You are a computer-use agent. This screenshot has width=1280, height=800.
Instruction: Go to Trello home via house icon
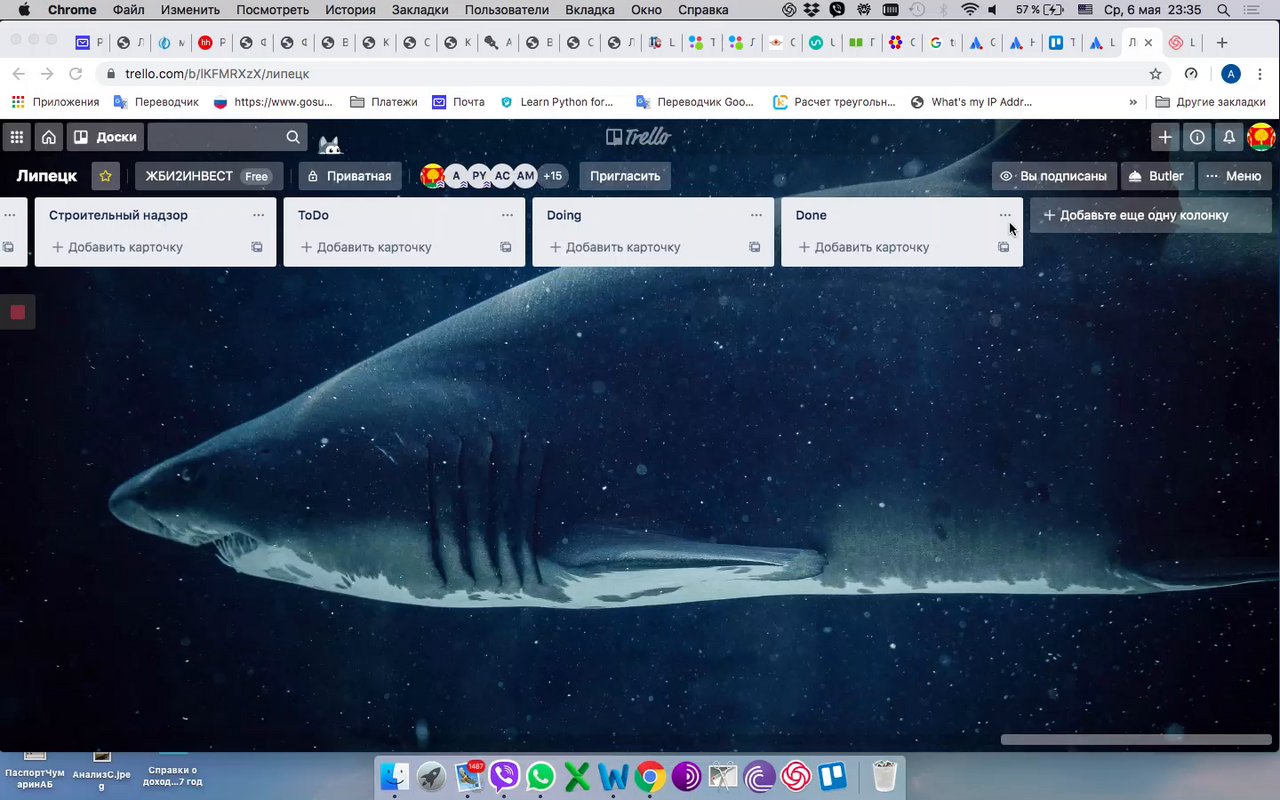pos(48,137)
